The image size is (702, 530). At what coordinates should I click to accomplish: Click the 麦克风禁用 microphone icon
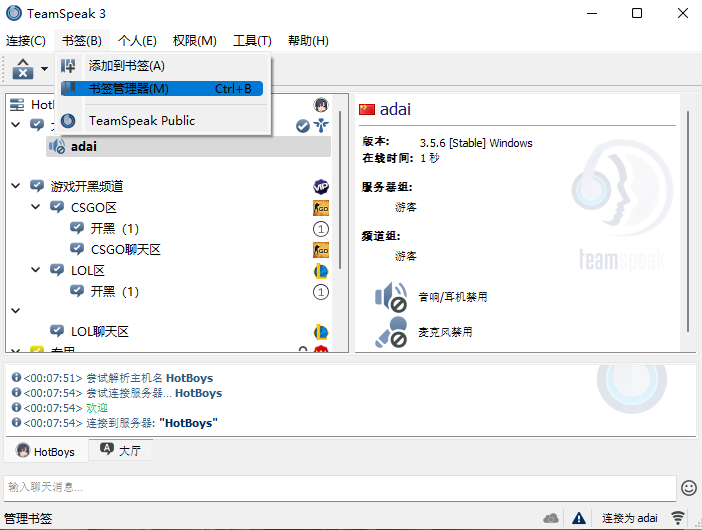tap(391, 332)
